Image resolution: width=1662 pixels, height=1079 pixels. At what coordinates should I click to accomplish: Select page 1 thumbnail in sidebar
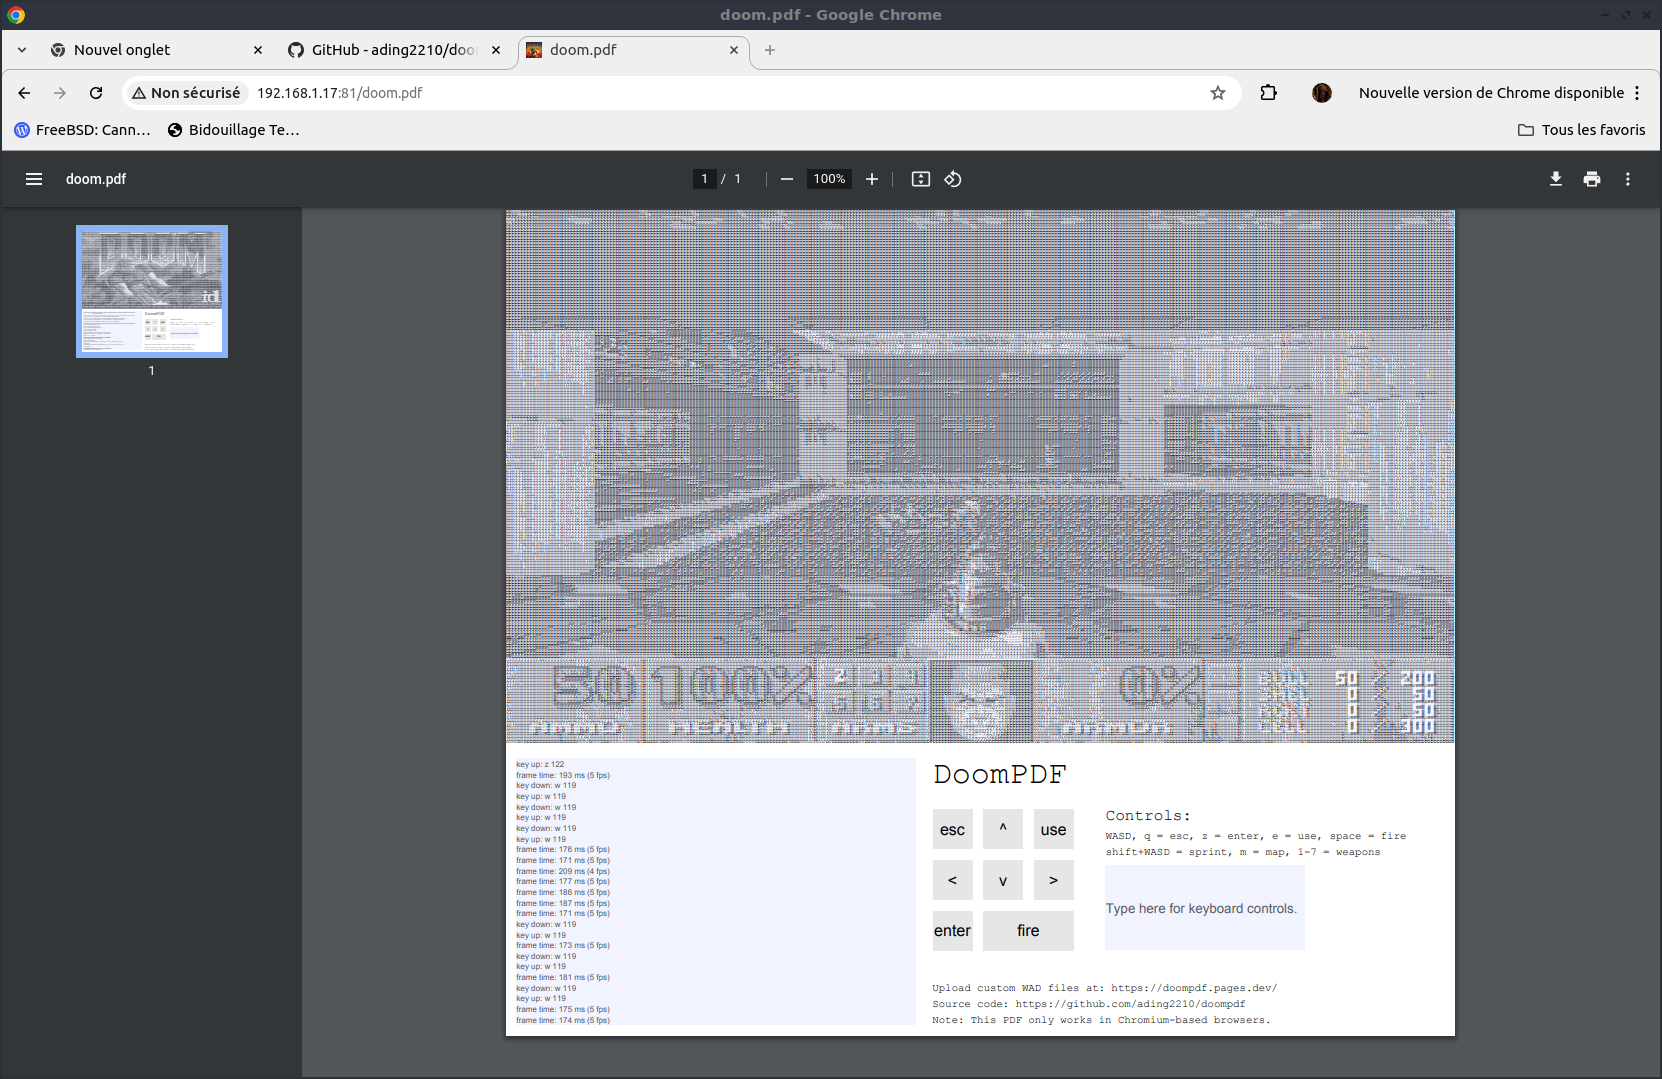click(152, 291)
